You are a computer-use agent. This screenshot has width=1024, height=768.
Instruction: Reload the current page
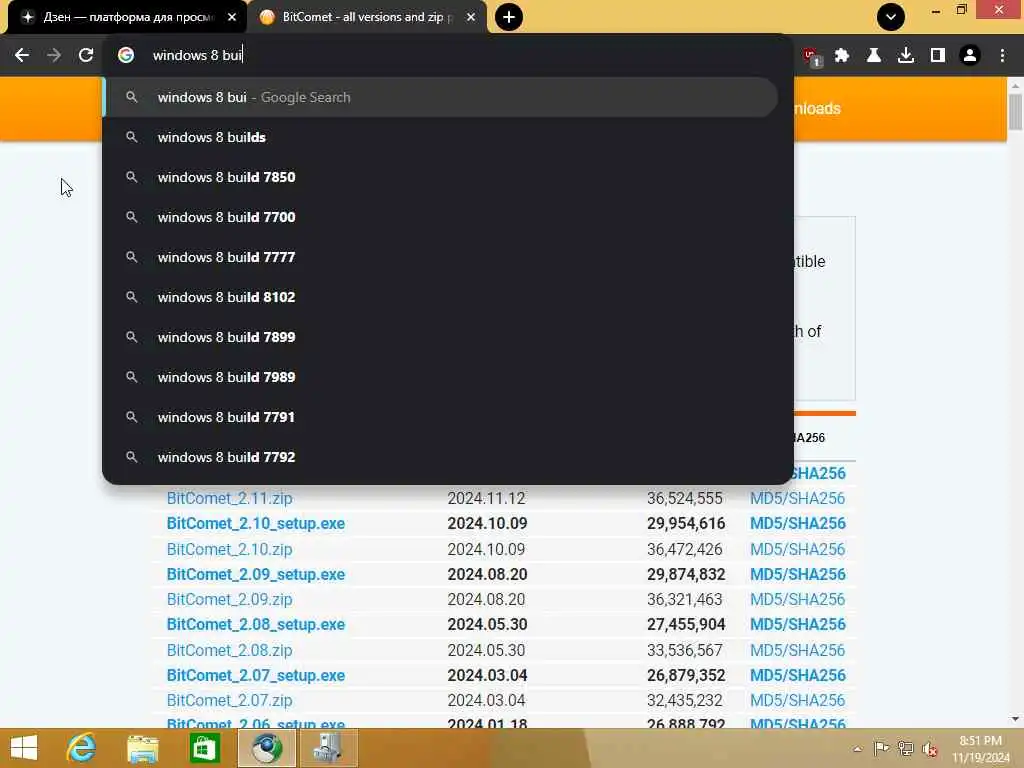click(x=86, y=56)
